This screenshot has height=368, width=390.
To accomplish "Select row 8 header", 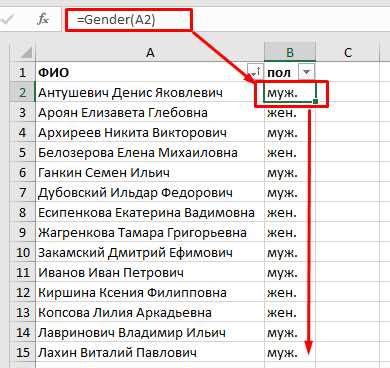I will click(22, 212).
